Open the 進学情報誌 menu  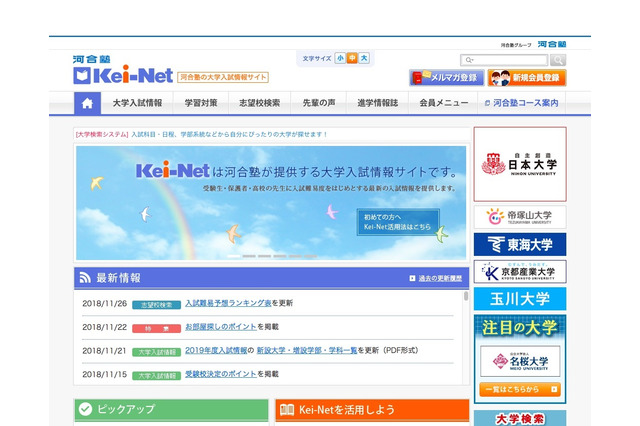point(378,103)
